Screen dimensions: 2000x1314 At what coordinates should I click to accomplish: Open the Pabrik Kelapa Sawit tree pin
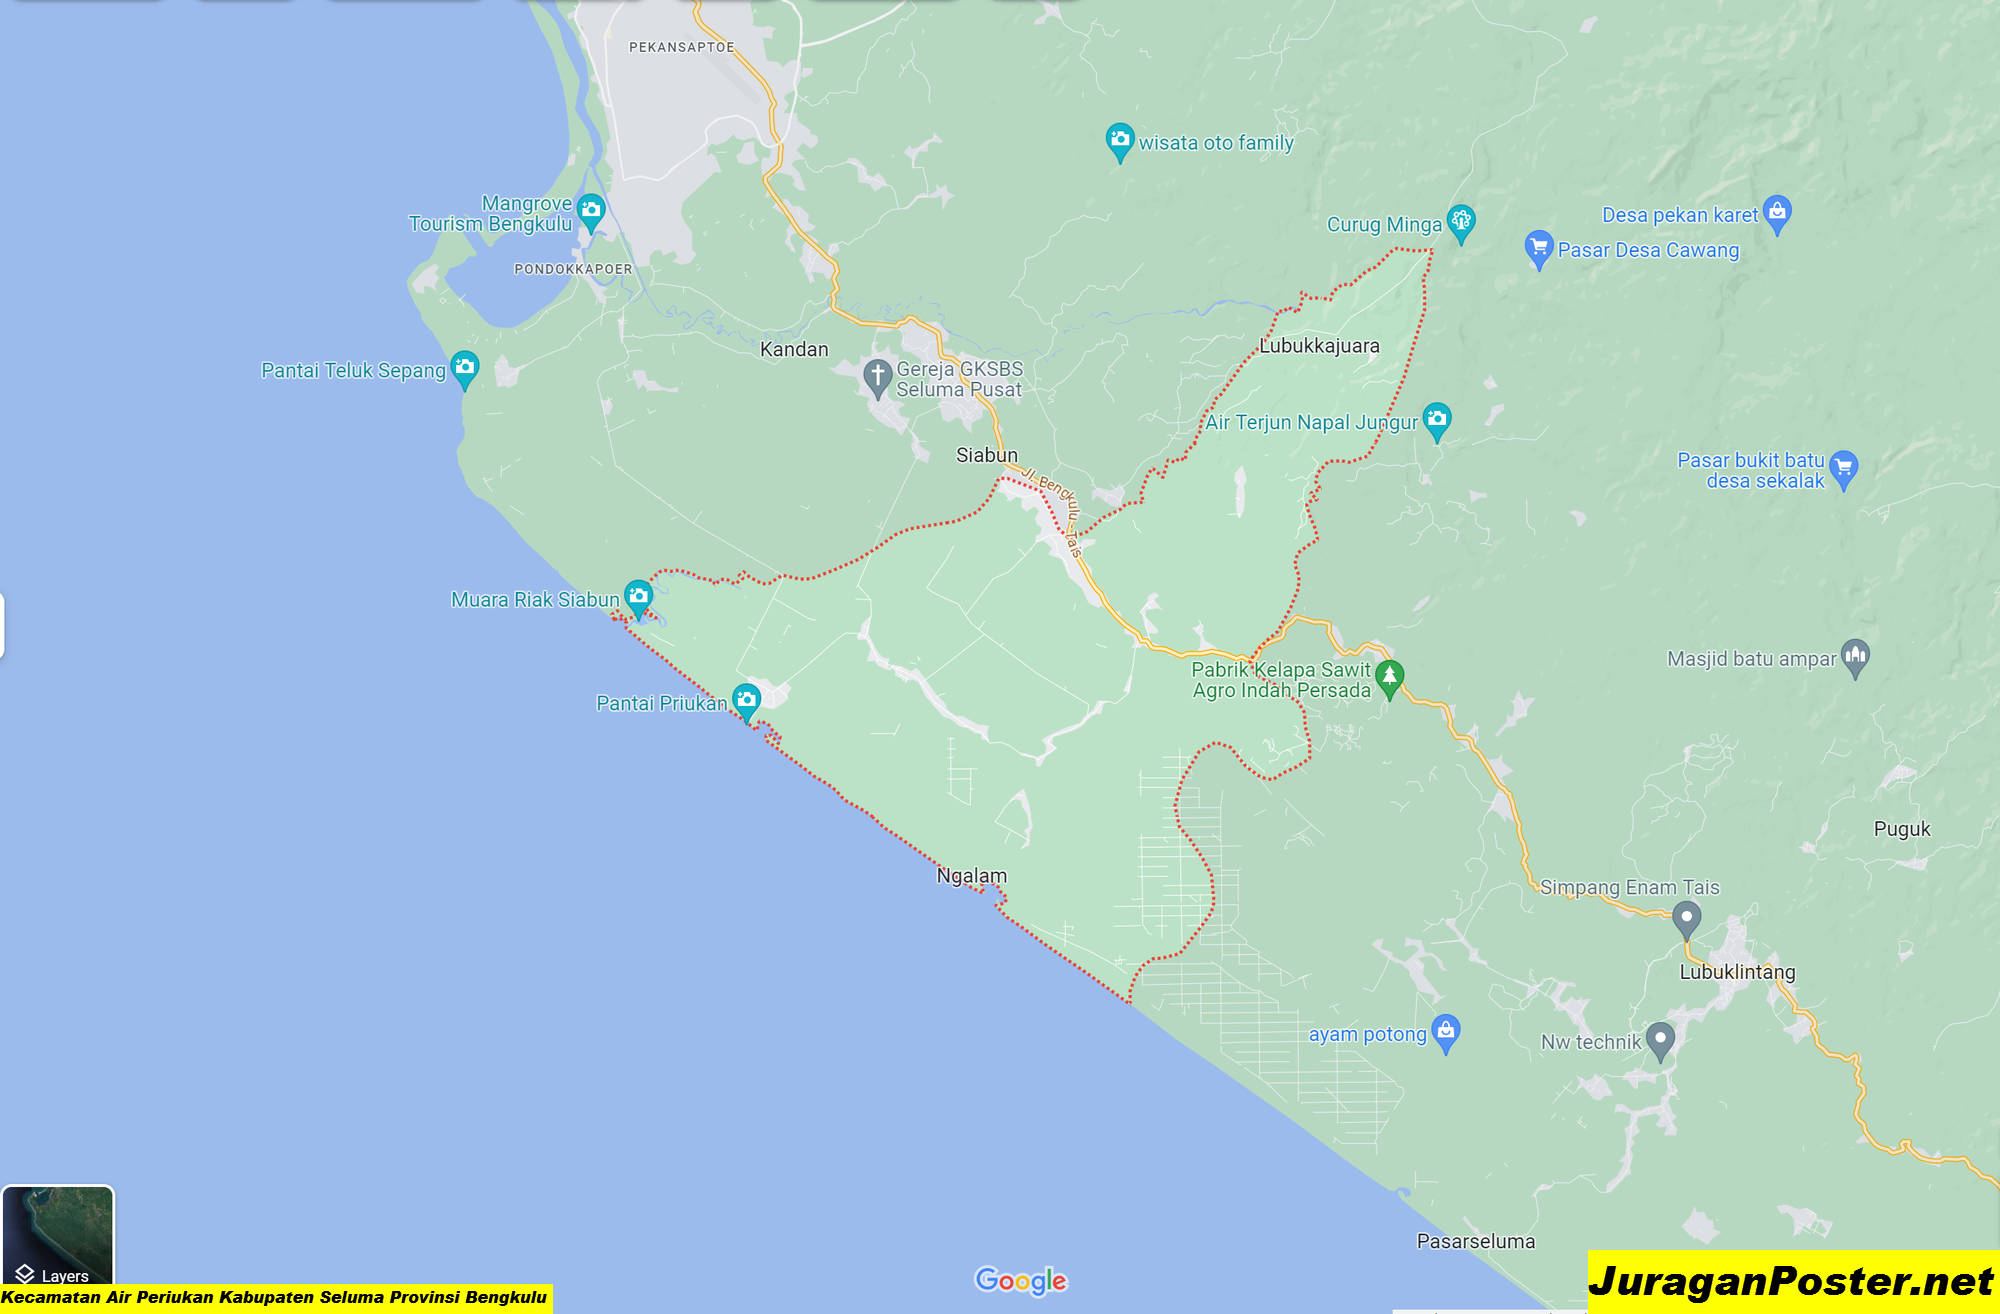point(1389,679)
